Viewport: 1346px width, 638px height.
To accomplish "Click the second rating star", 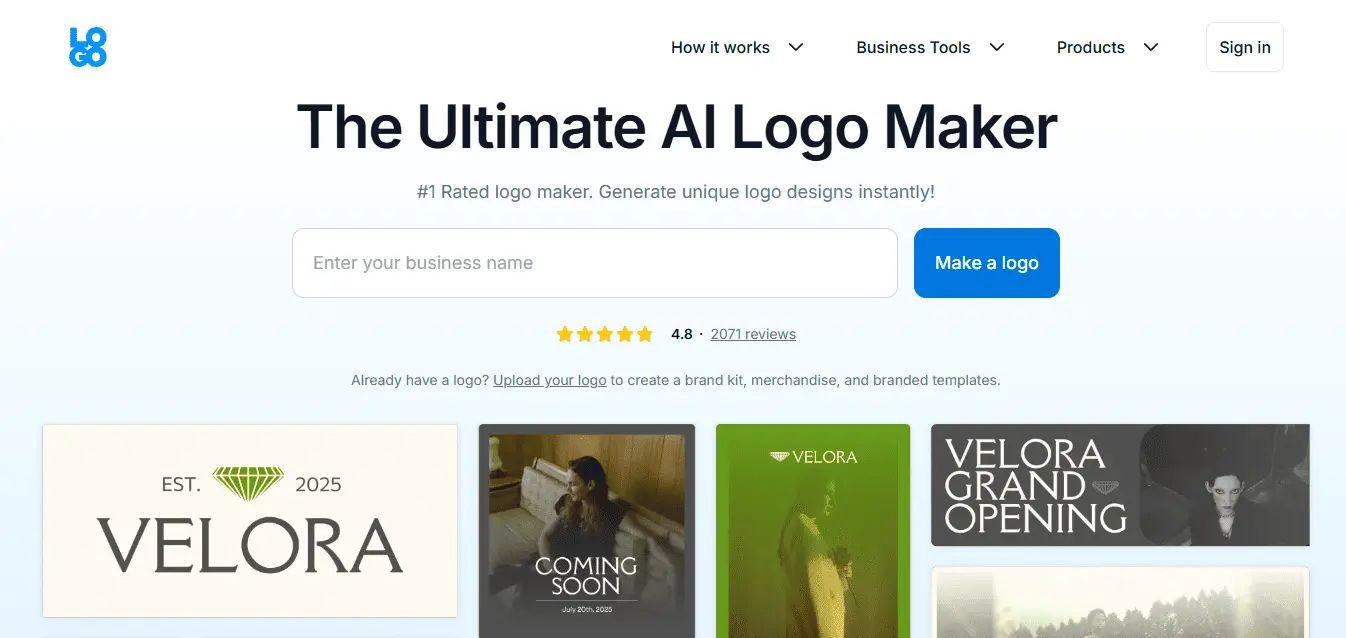I will tap(585, 334).
